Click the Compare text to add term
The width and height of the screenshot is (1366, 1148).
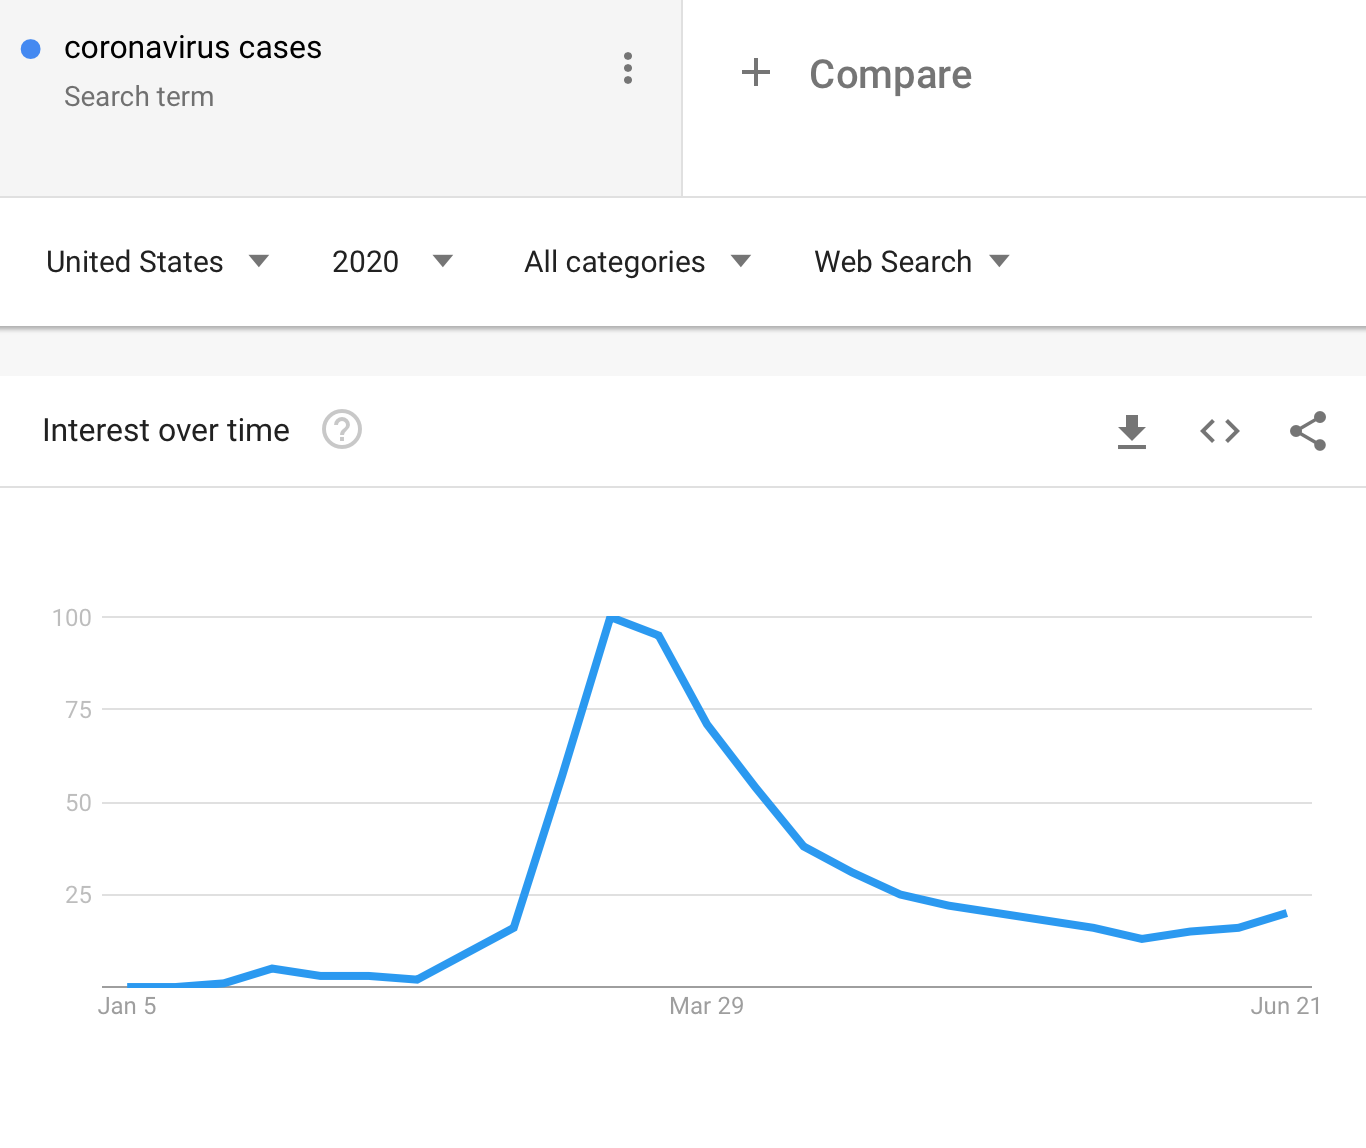(890, 75)
